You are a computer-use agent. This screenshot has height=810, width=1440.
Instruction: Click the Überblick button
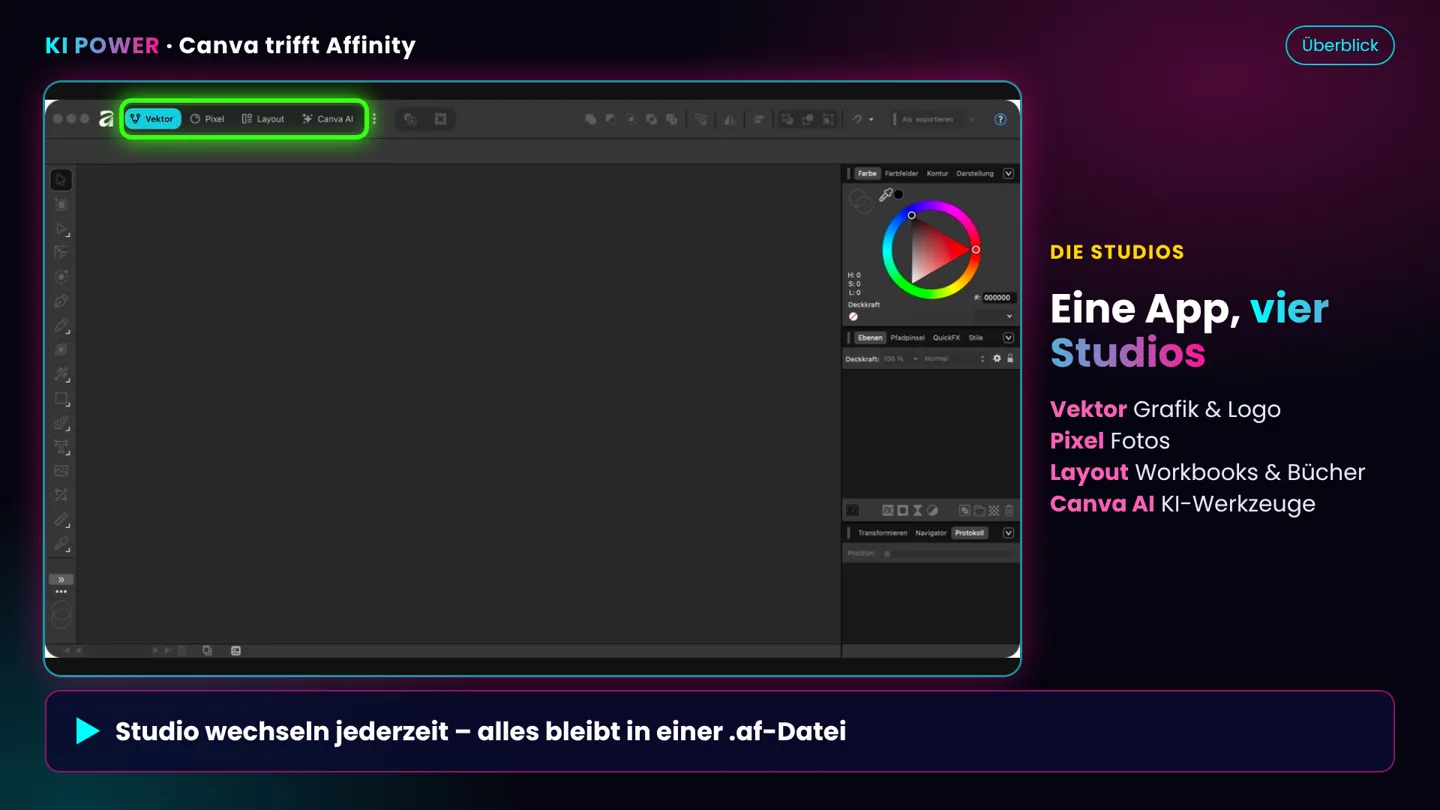pos(1340,45)
